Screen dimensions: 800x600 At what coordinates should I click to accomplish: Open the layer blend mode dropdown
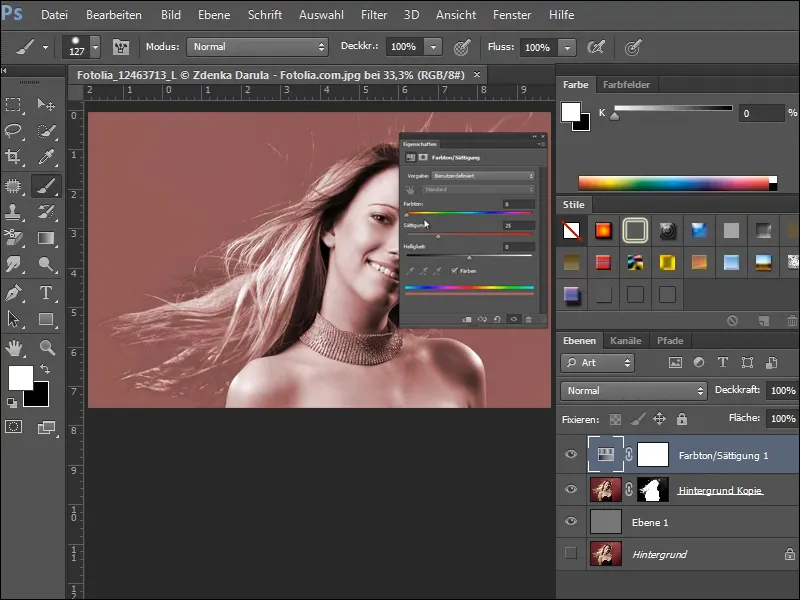point(633,391)
